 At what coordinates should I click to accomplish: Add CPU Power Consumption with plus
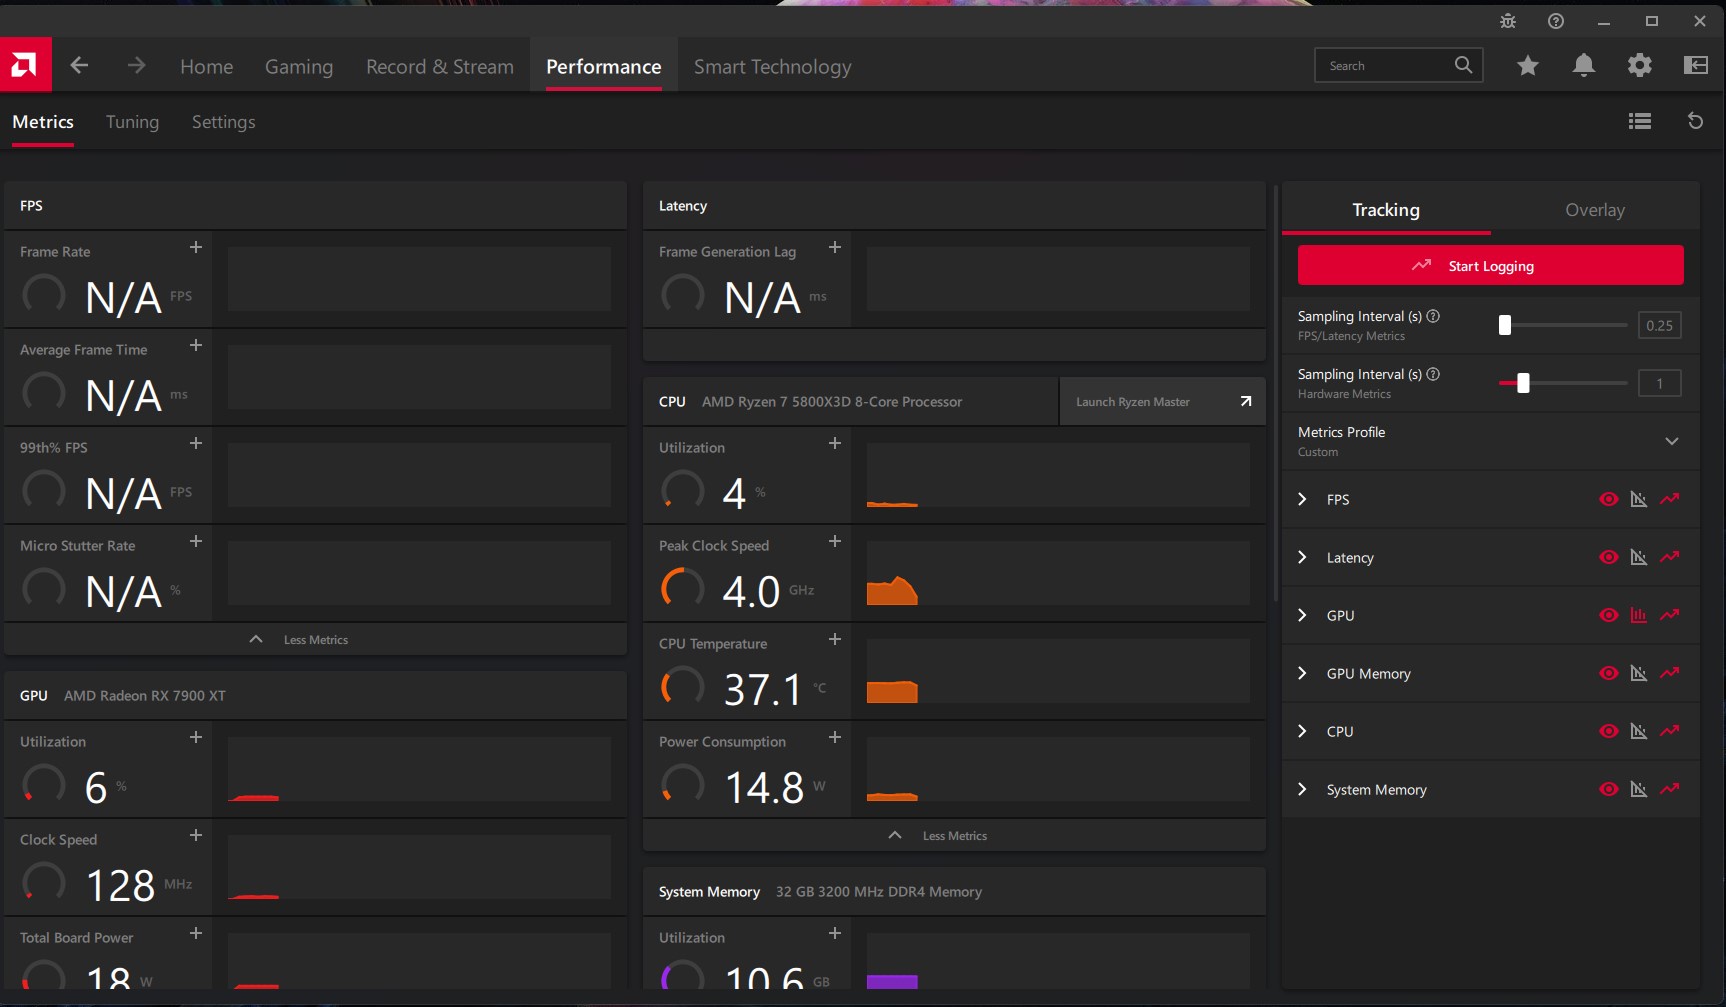[835, 737]
